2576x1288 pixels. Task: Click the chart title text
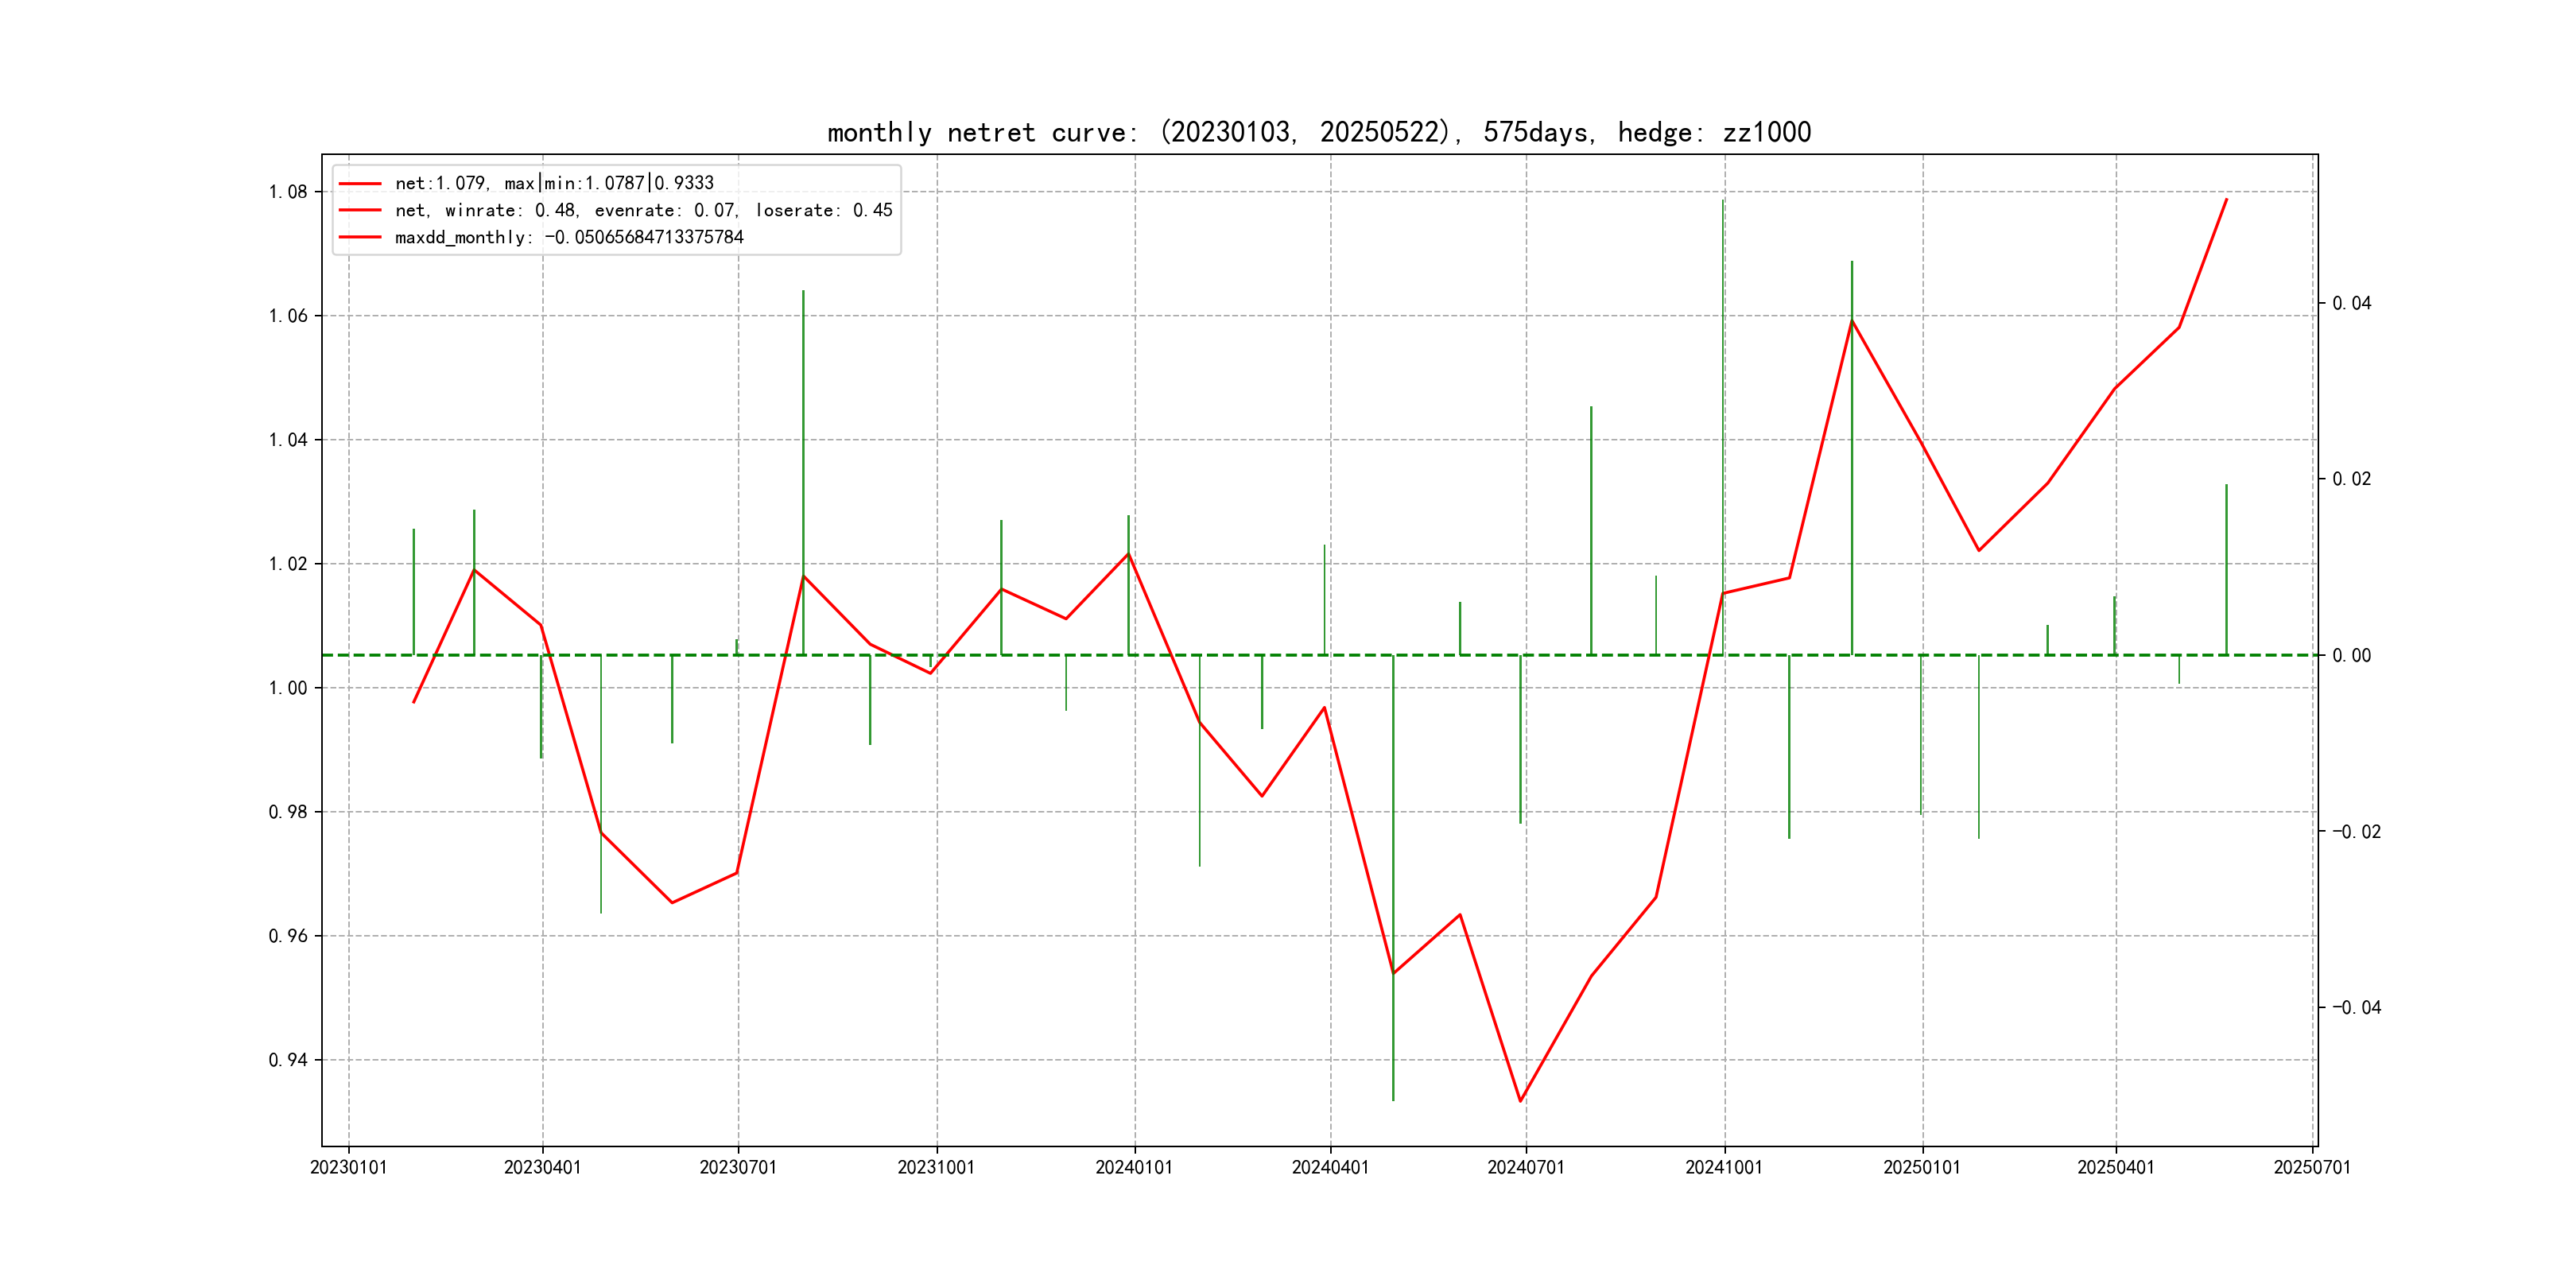pyautogui.click(x=1318, y=132)
